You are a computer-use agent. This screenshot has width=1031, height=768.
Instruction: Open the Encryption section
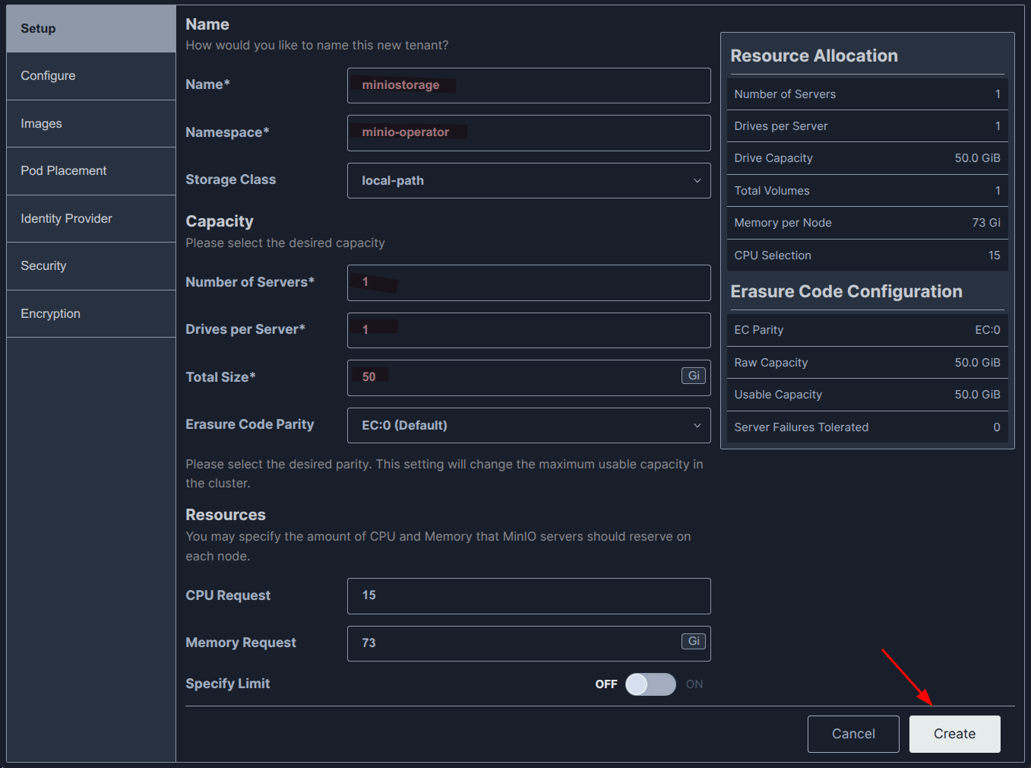pyautogui.click(x=91, y=314)
